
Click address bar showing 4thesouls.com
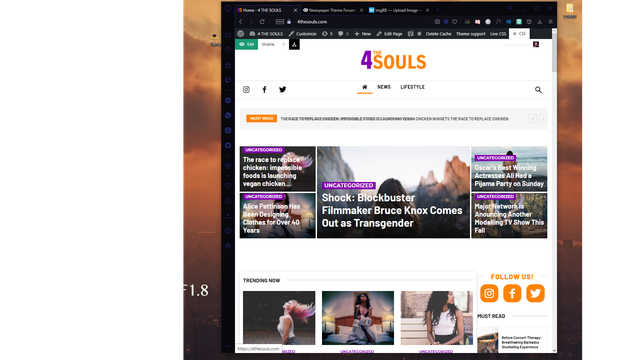coord(312,22)
